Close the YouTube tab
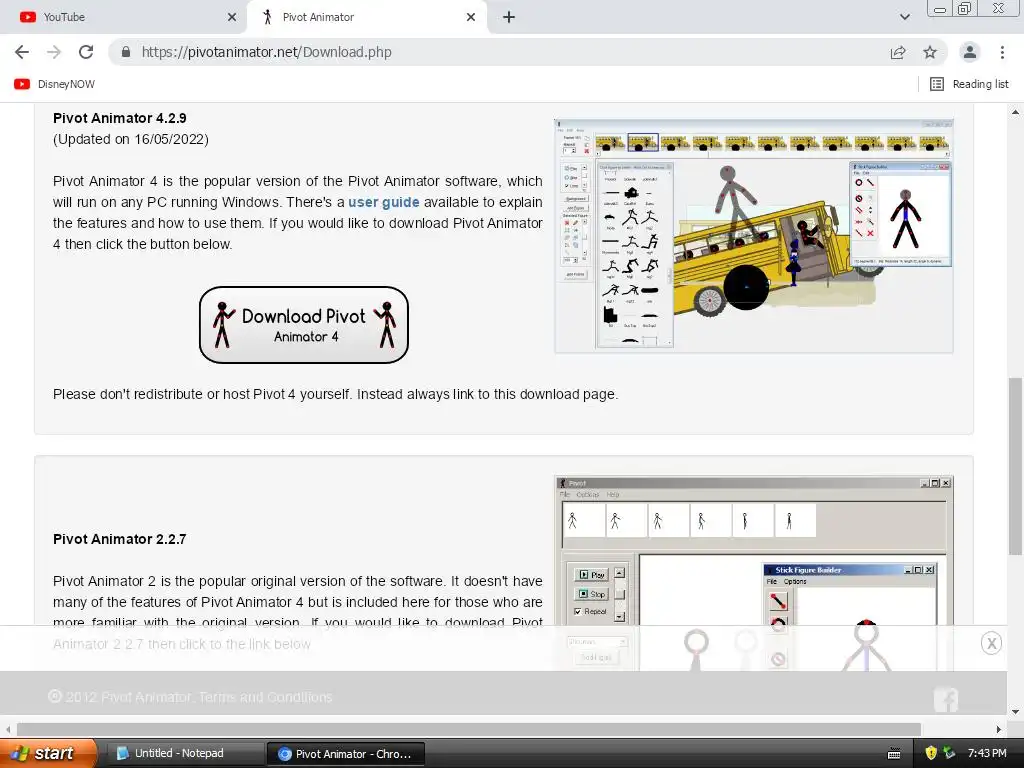The image size is (1024, 768). 232,17
